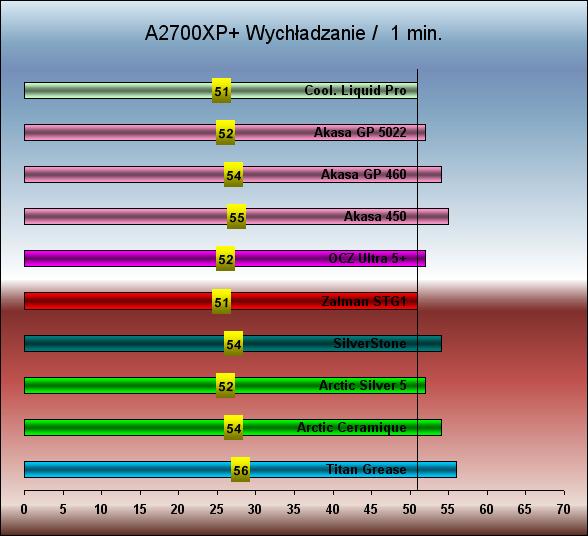This screenshot has width=588, height=536.
Task: Select the red Zalman STG1 bar label
Action: pyautogui.click(x=364, y=301)
